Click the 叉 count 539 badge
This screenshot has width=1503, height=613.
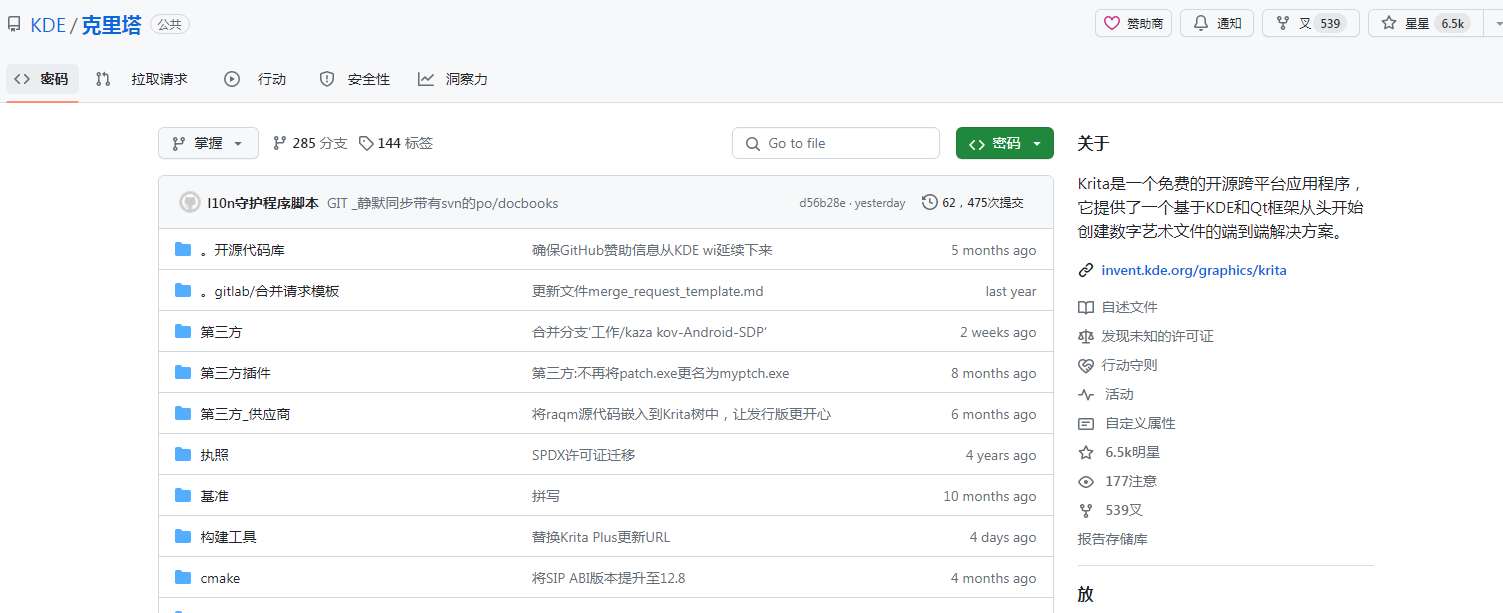pos(1330,23)
